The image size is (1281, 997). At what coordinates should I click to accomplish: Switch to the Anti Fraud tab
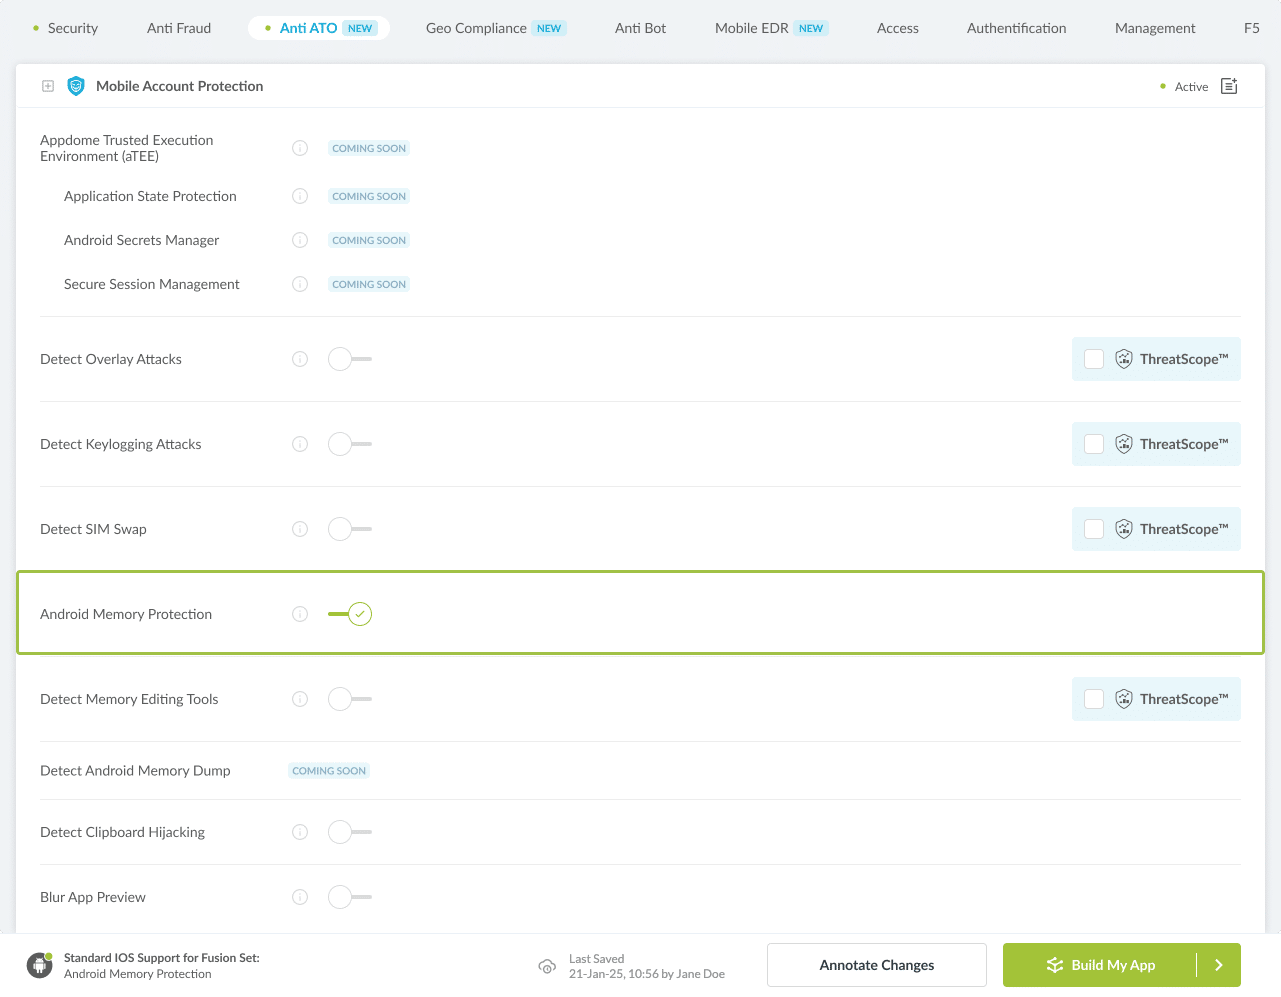(x=179, y=28)
